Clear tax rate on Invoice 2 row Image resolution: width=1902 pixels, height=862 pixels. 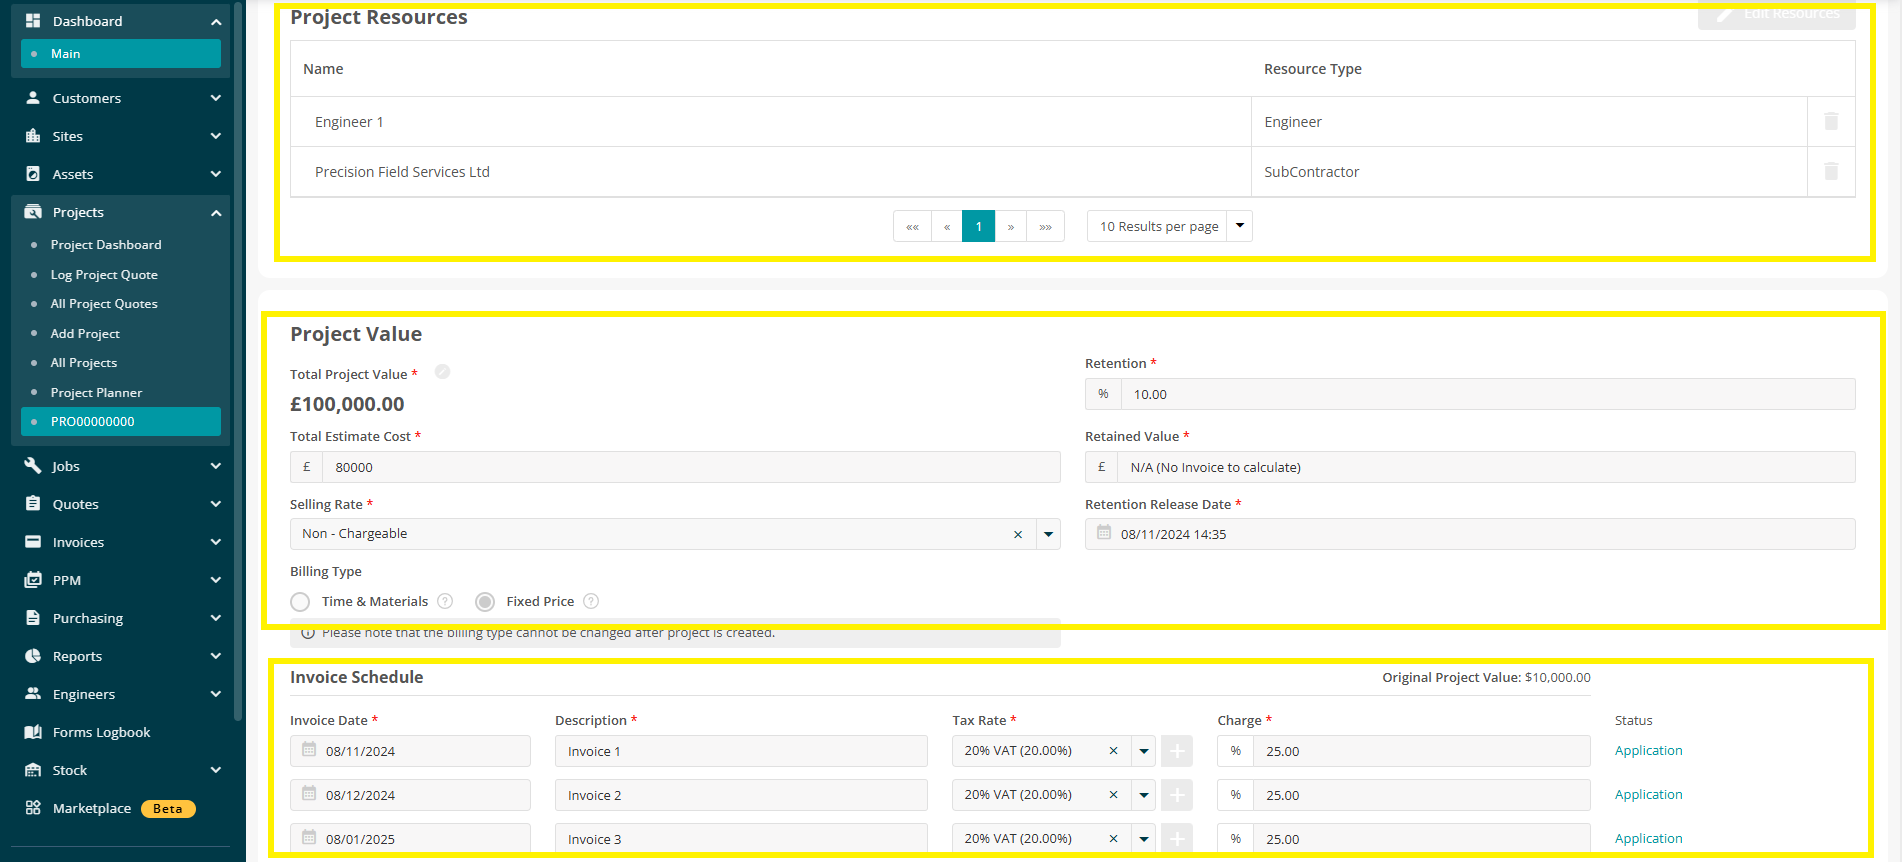pos(1113,795)
